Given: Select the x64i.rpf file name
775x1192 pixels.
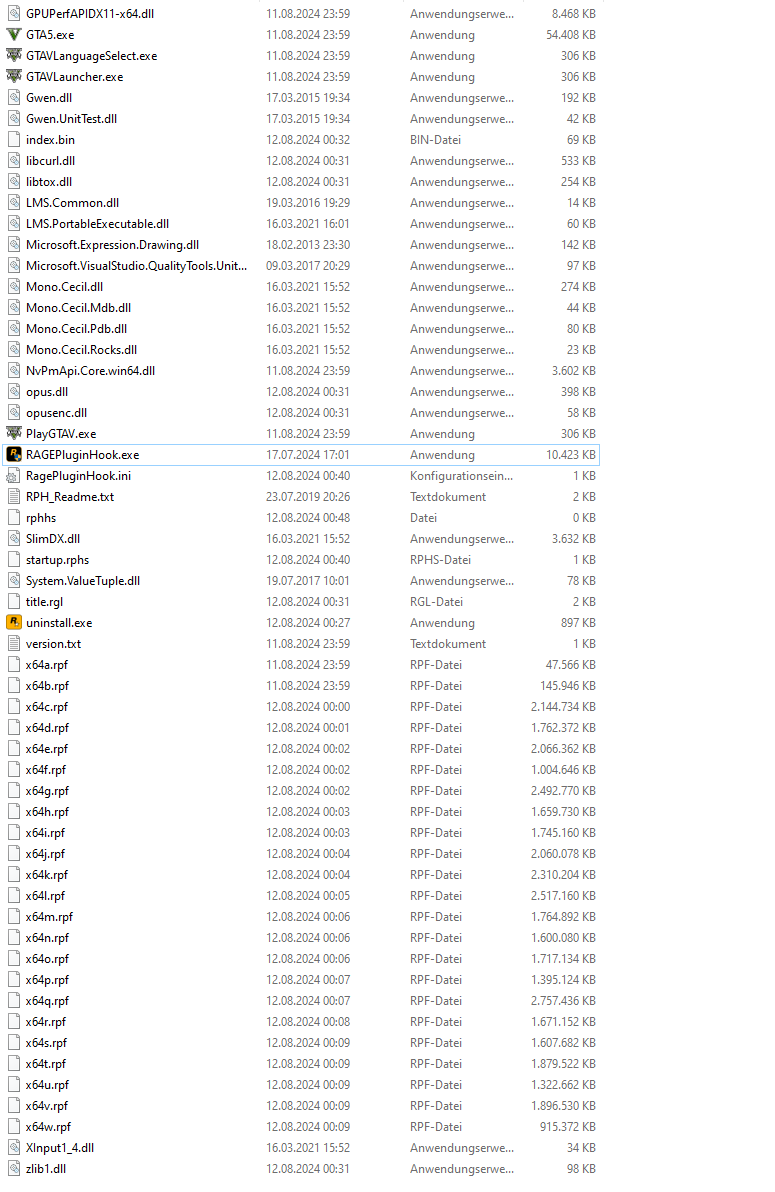Looking at the screenshot, I should pyautogui.click(x=46, y=833).
